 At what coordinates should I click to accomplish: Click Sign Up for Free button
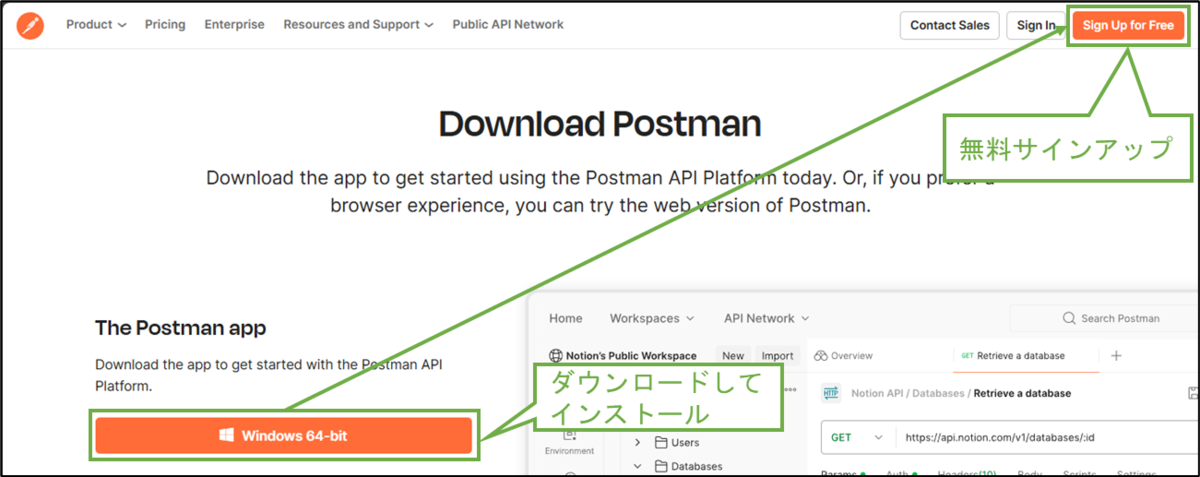pyautogui.click(x=1128, y=26)
